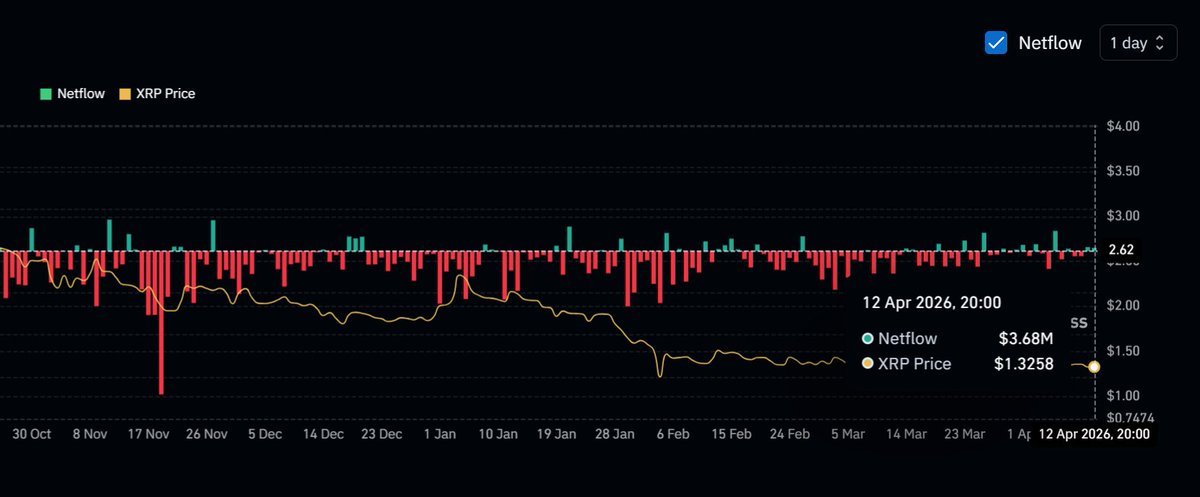Click the green Netflow legend swatch

tap(46, 94)
